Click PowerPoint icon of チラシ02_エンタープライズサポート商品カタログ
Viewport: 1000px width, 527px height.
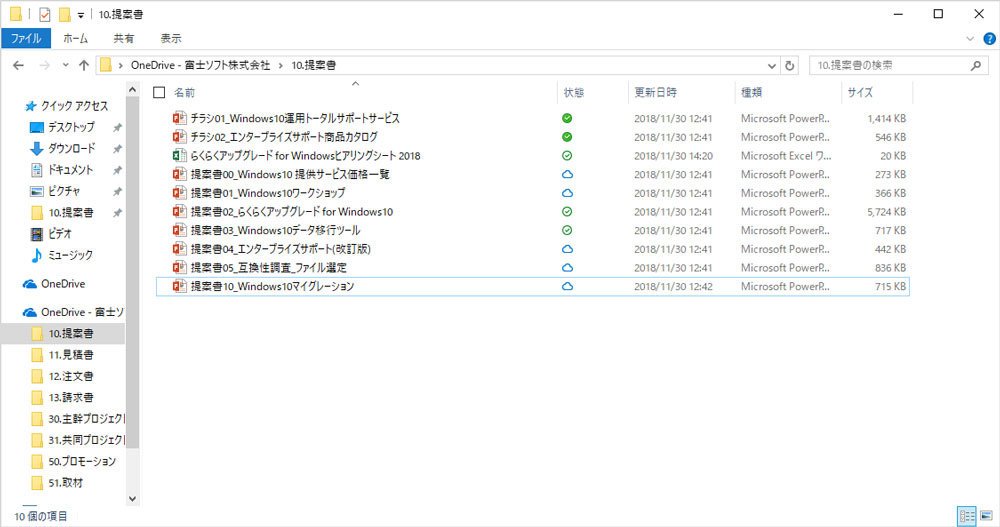point(179,137)
